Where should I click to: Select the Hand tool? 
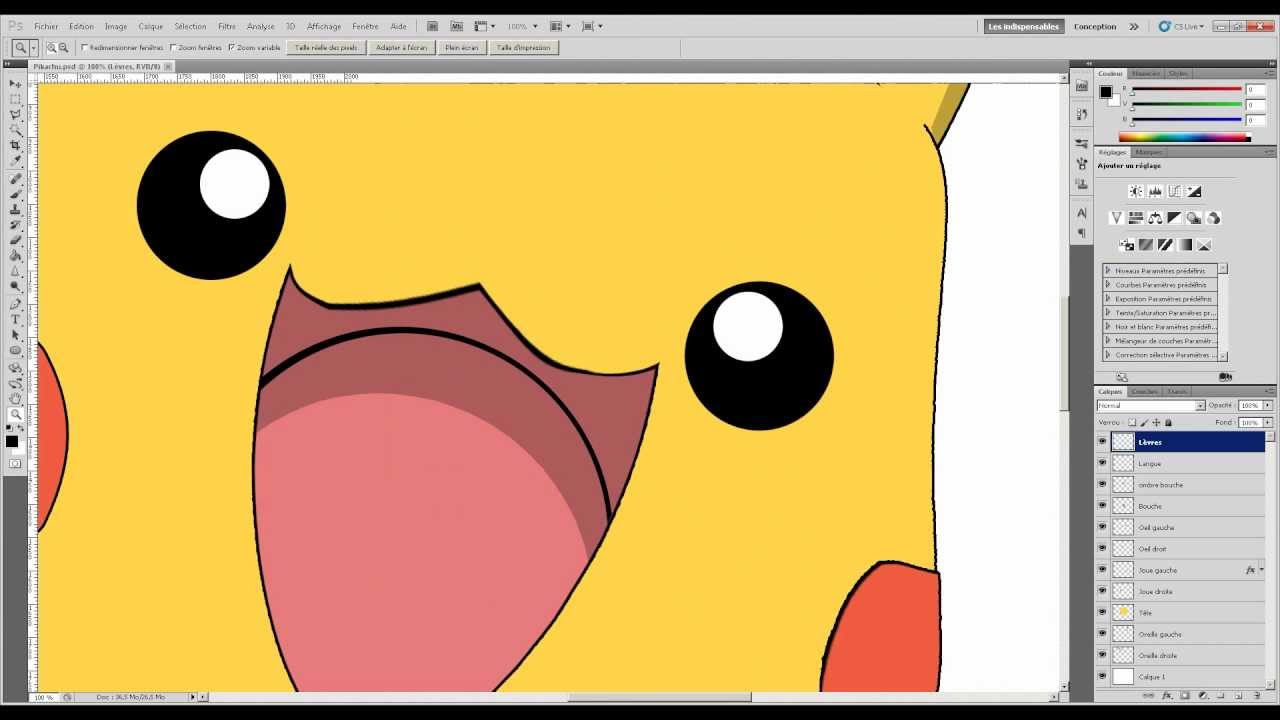click(x=15, y=398)
